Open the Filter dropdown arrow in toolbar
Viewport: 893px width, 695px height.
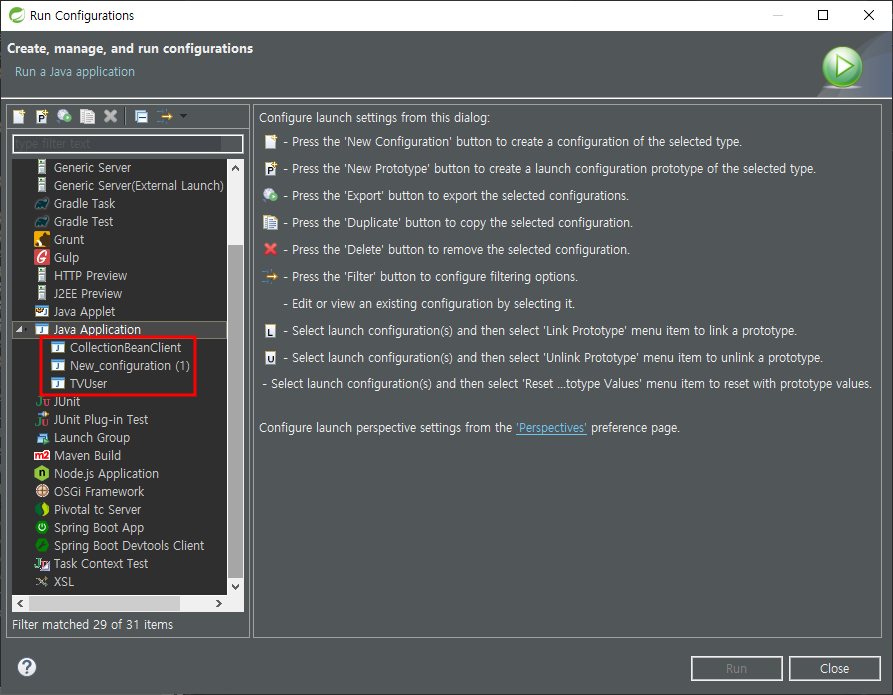(183, 116)
